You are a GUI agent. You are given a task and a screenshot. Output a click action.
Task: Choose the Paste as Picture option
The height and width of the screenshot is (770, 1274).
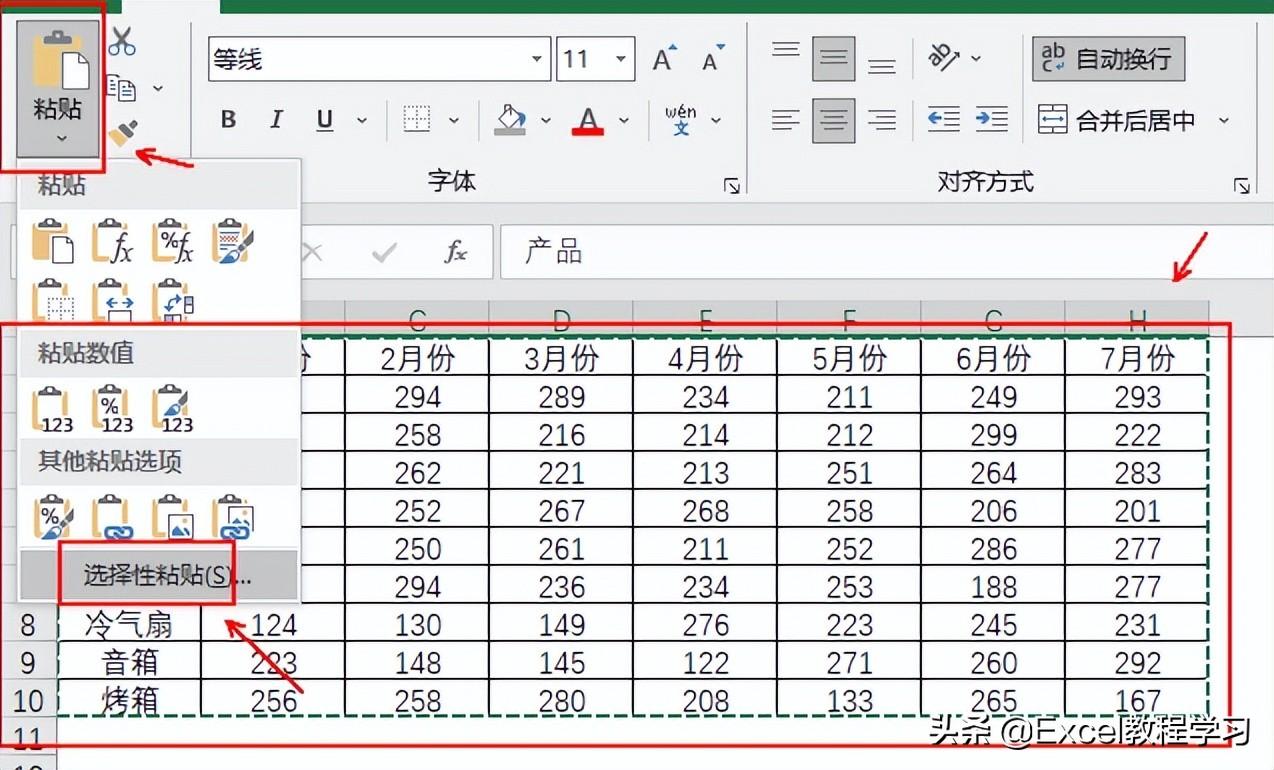pos(173,517)
